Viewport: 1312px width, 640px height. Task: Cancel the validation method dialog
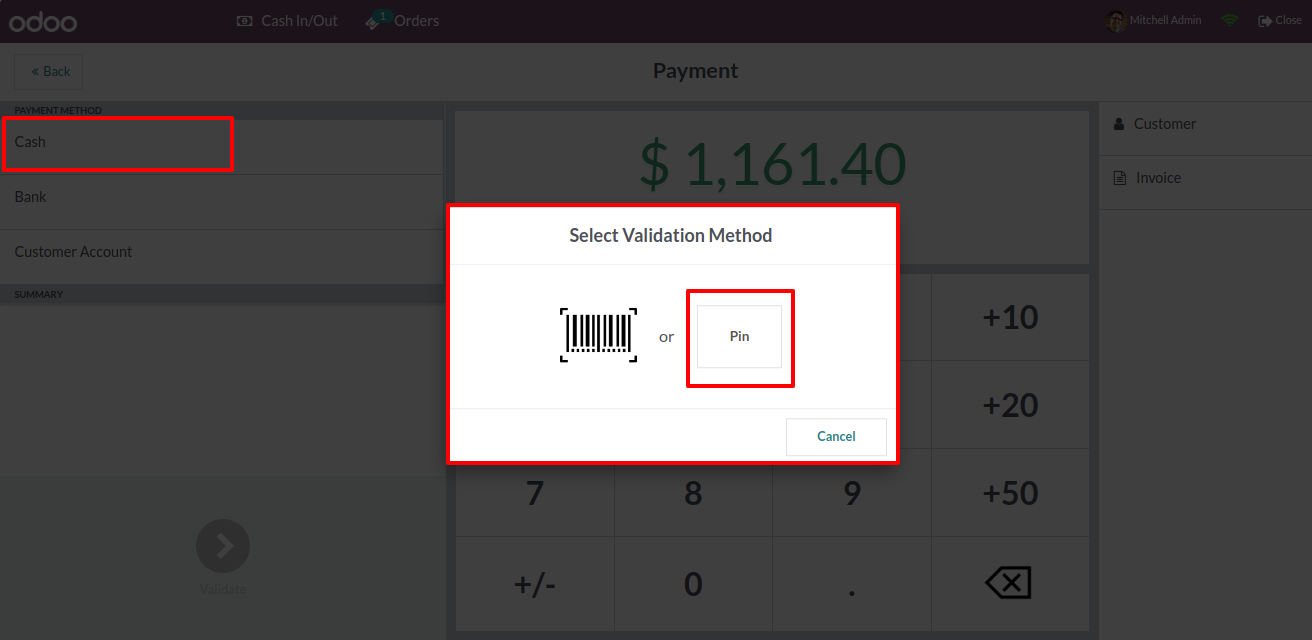(x=836, y=437)
